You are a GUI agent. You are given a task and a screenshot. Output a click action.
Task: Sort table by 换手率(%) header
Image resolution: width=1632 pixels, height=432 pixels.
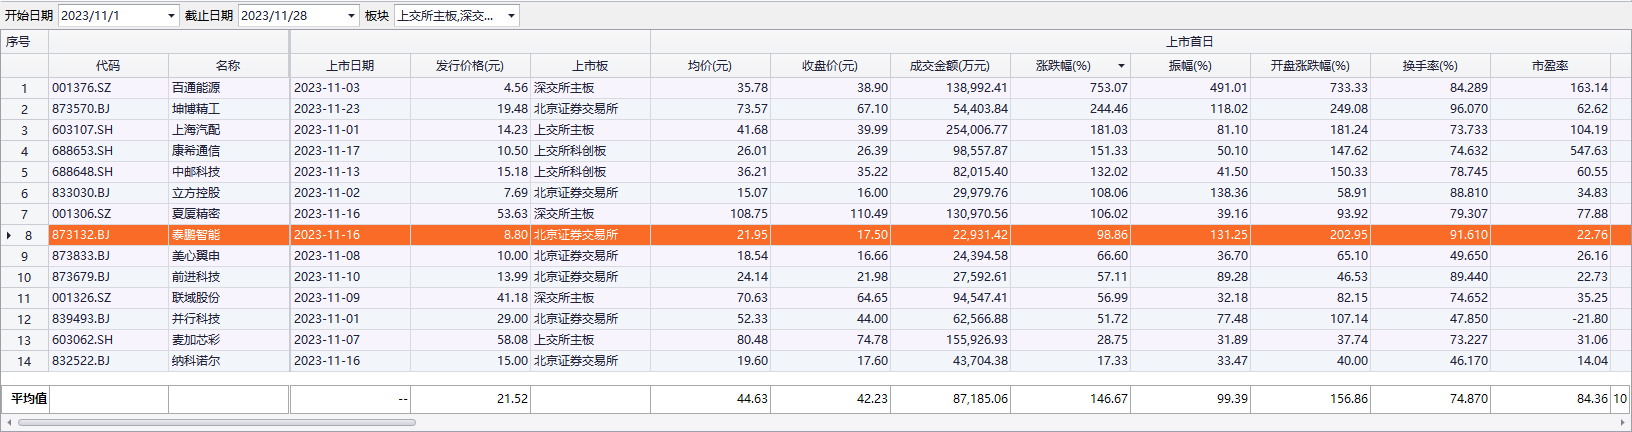click(x=1429, y=66)
